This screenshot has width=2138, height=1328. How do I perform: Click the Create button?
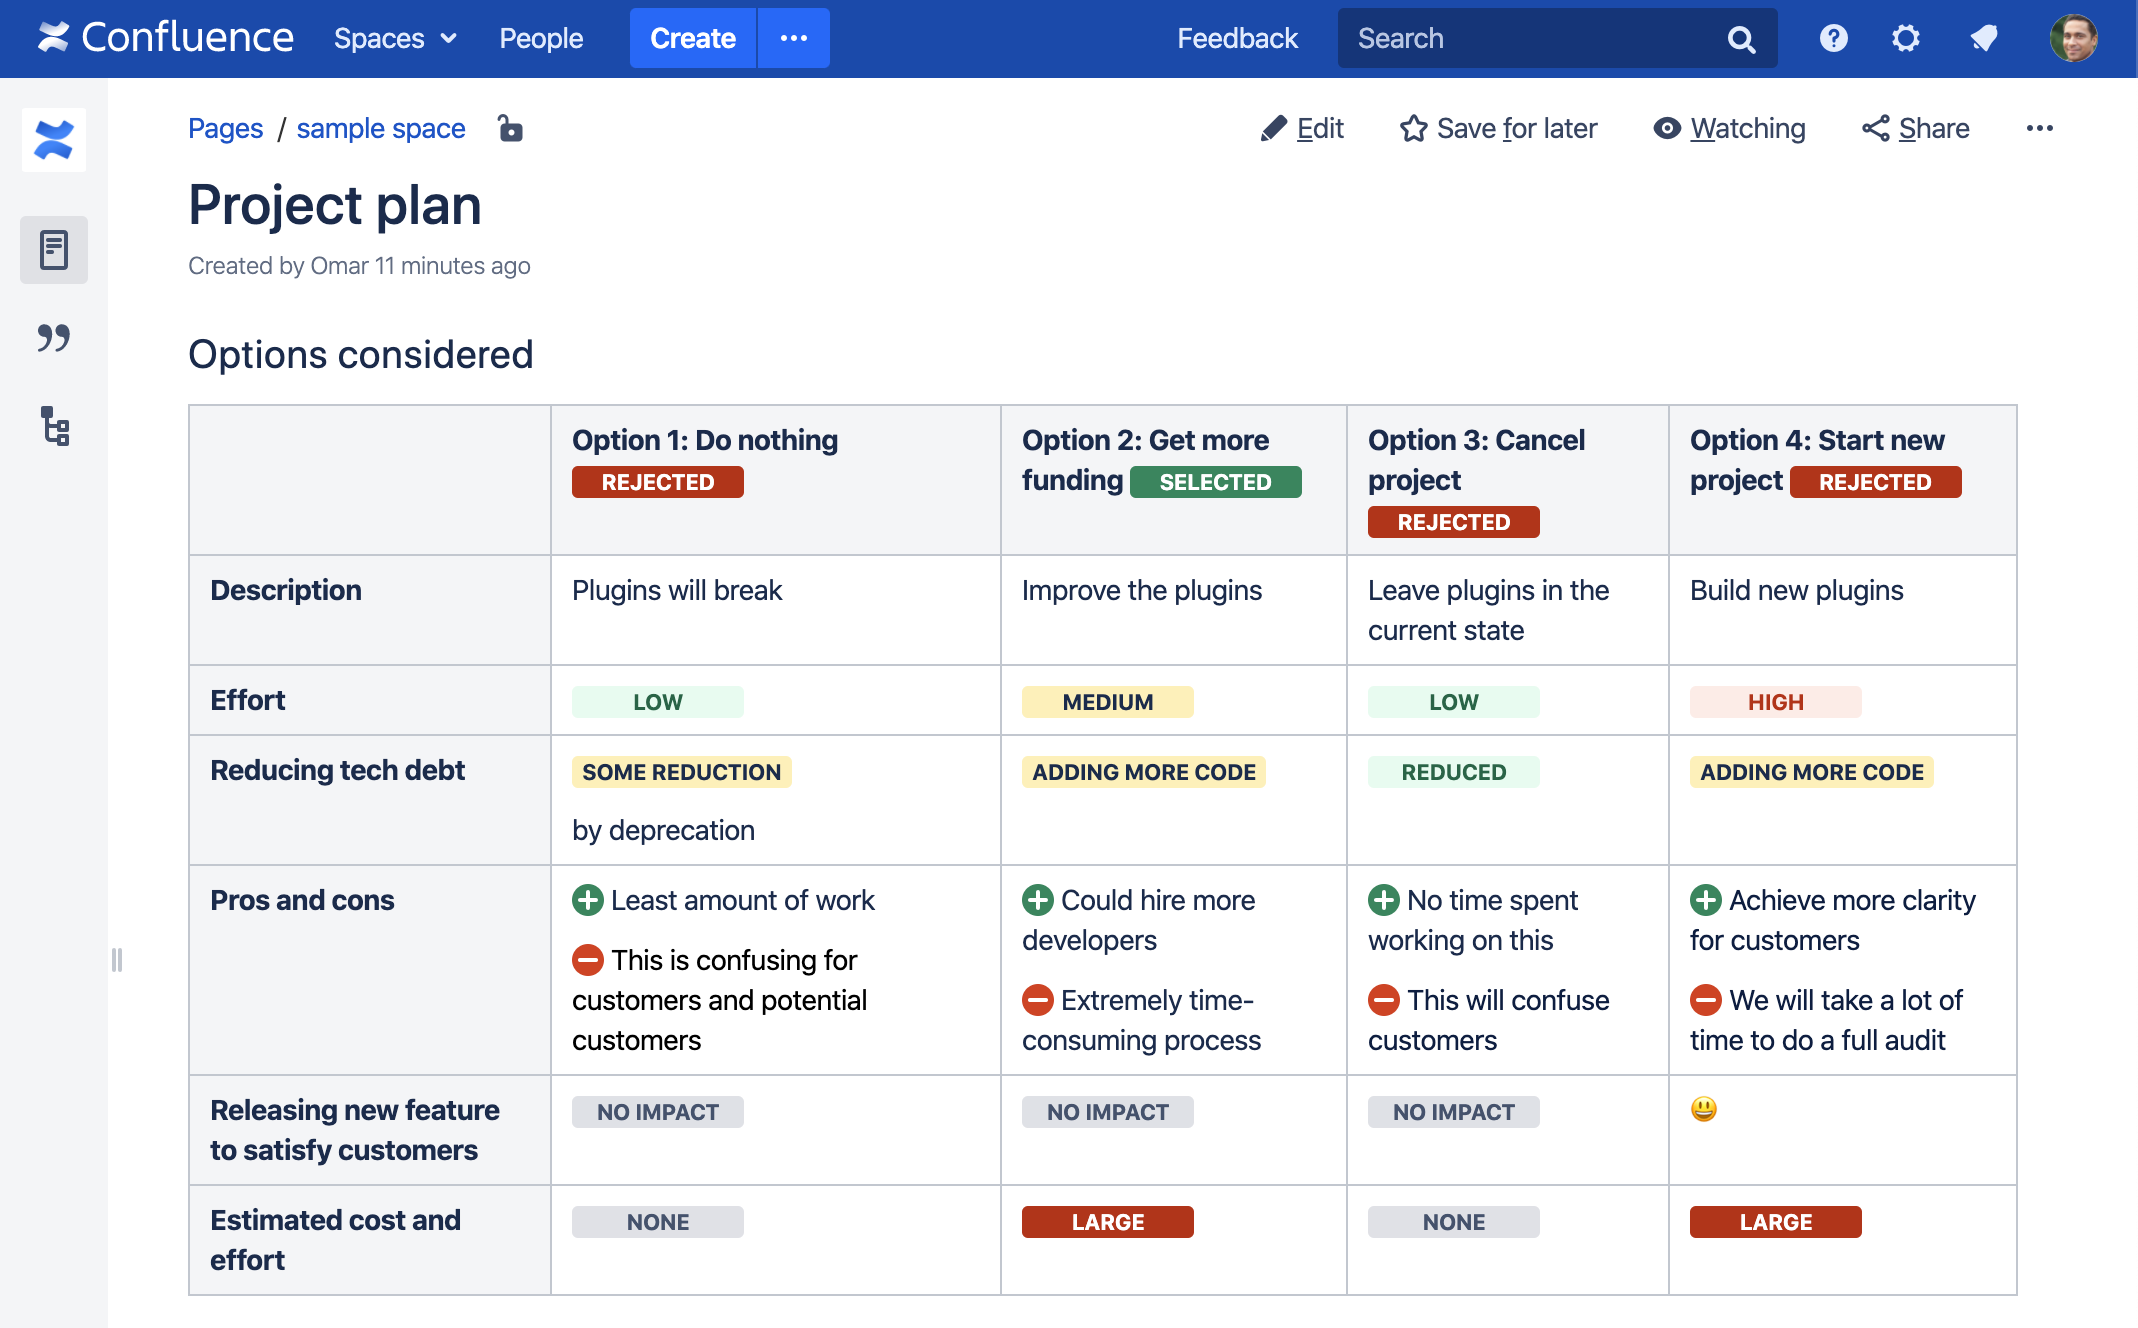tap(691, 38)
